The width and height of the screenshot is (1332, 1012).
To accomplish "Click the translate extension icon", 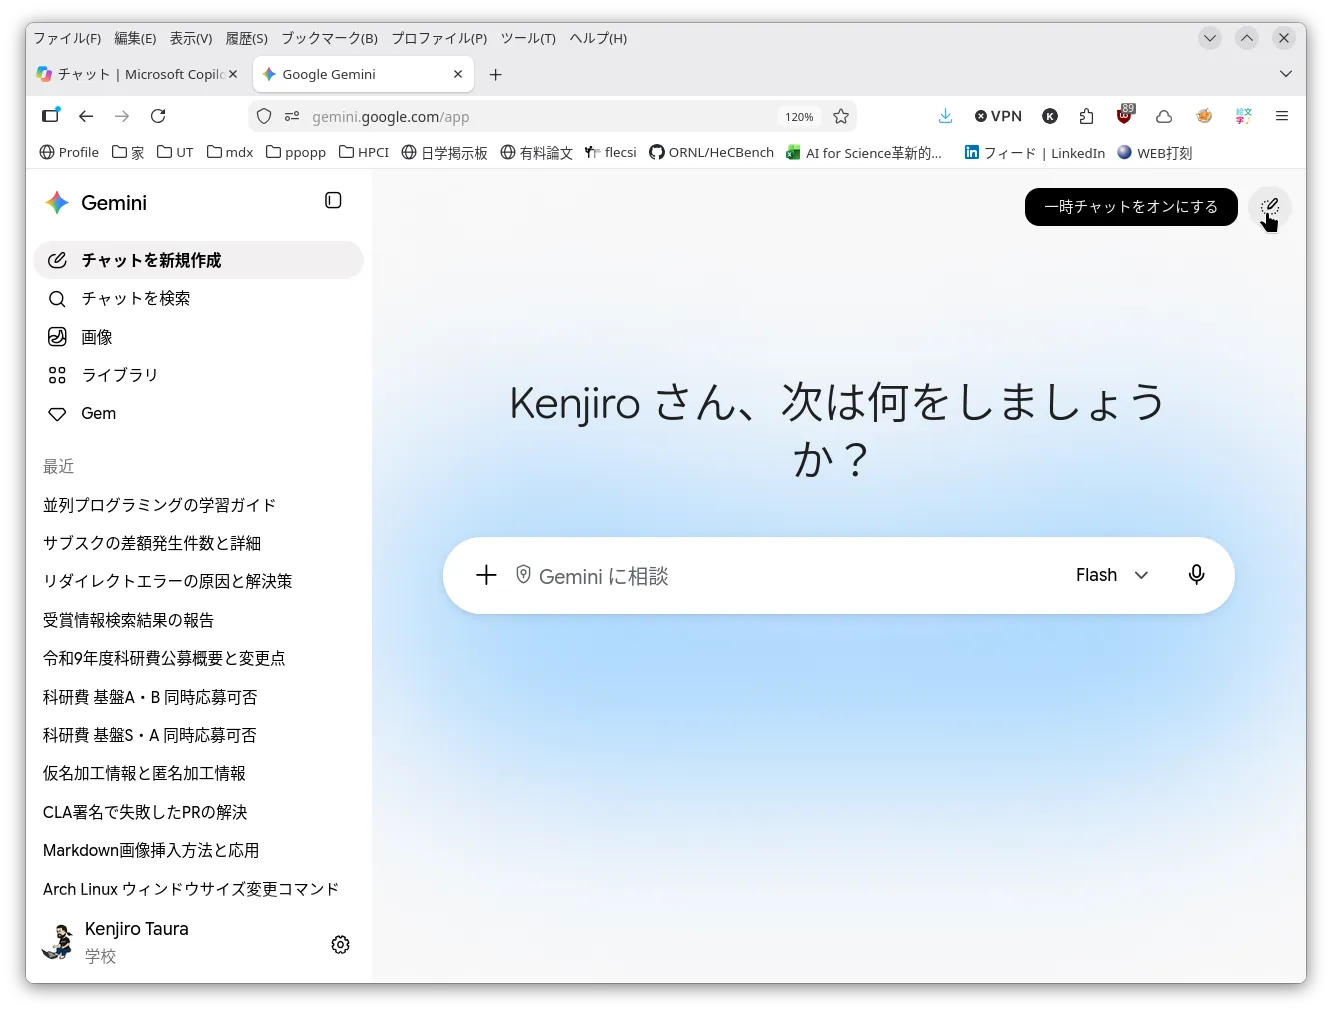I will coord(1243,116).
